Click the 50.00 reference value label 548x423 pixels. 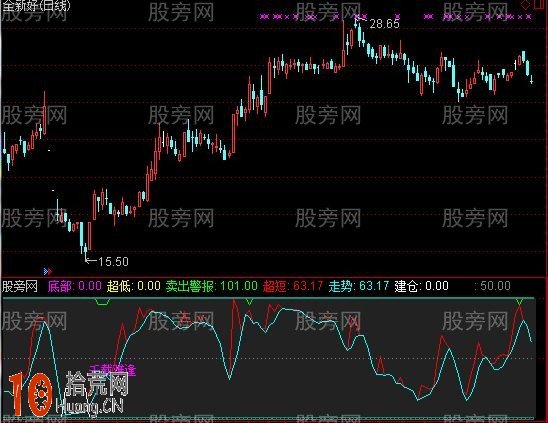[495, 286]
